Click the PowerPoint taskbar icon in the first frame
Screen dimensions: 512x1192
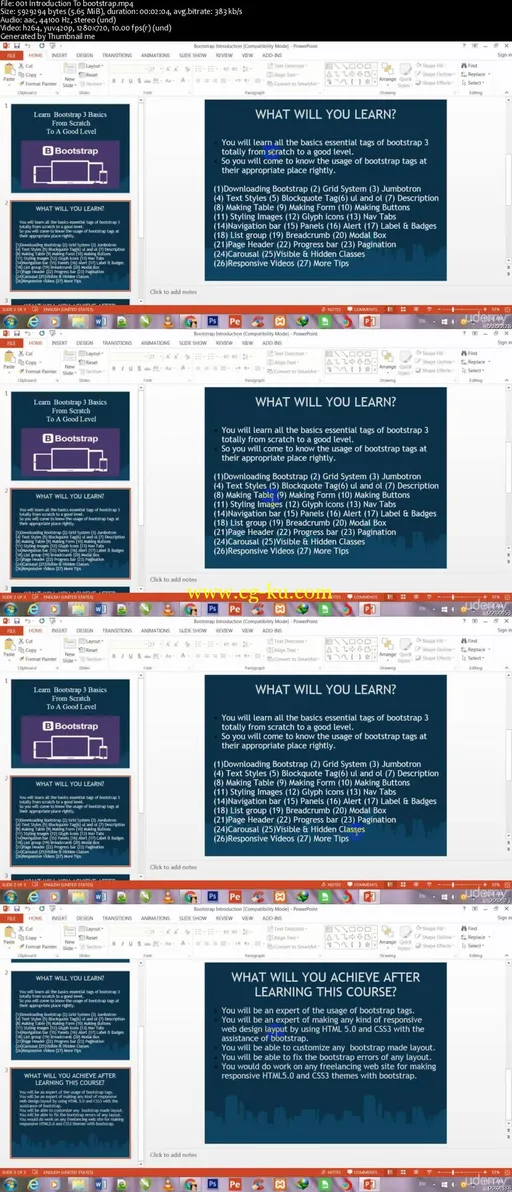(x=369, y=322)
